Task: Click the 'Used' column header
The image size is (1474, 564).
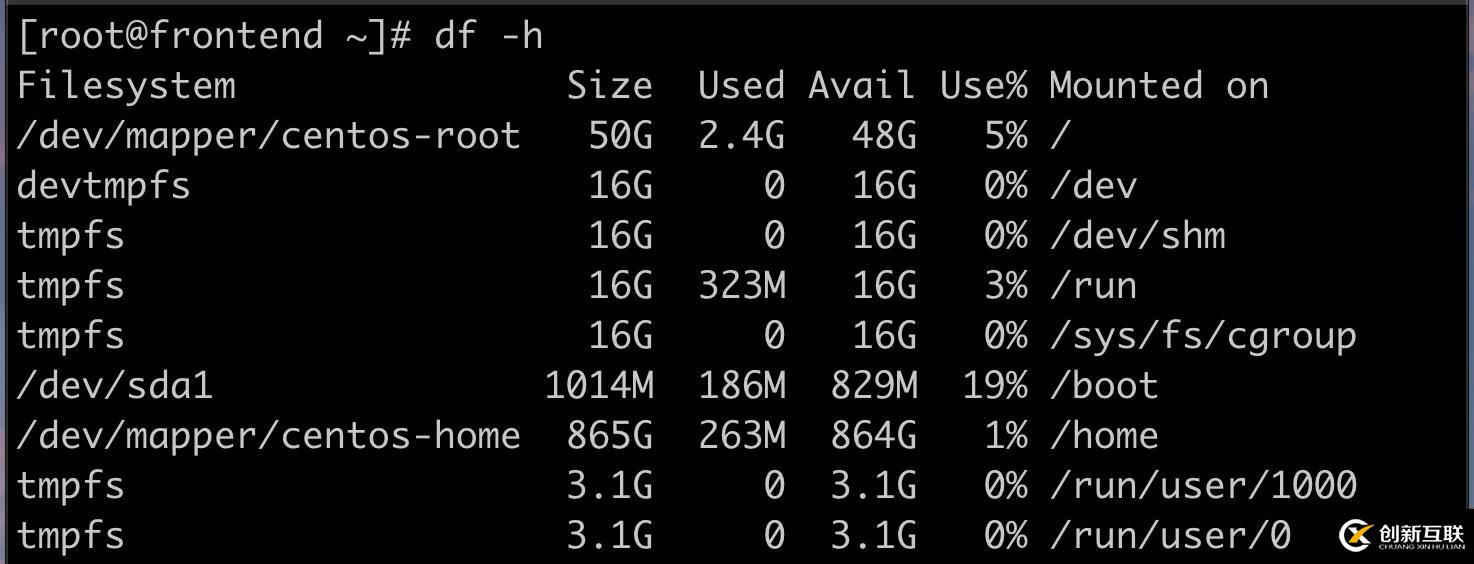Action: 741,86
